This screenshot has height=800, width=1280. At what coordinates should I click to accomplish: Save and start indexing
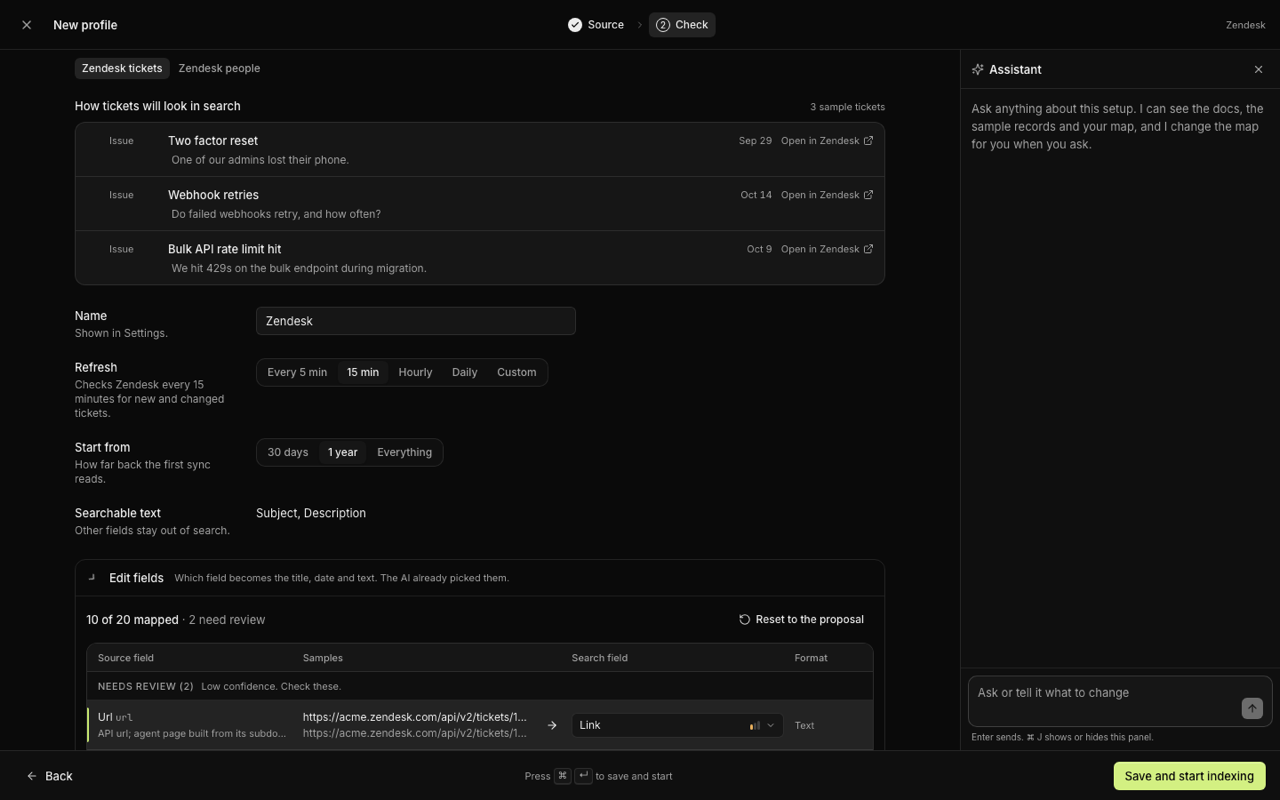1189,776
